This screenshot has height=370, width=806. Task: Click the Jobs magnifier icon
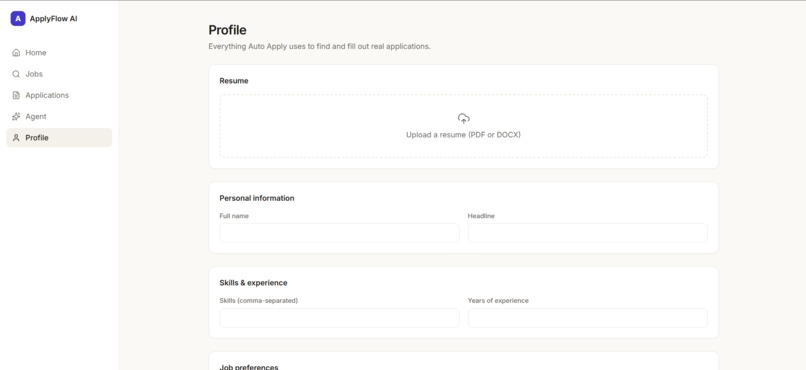16,74
